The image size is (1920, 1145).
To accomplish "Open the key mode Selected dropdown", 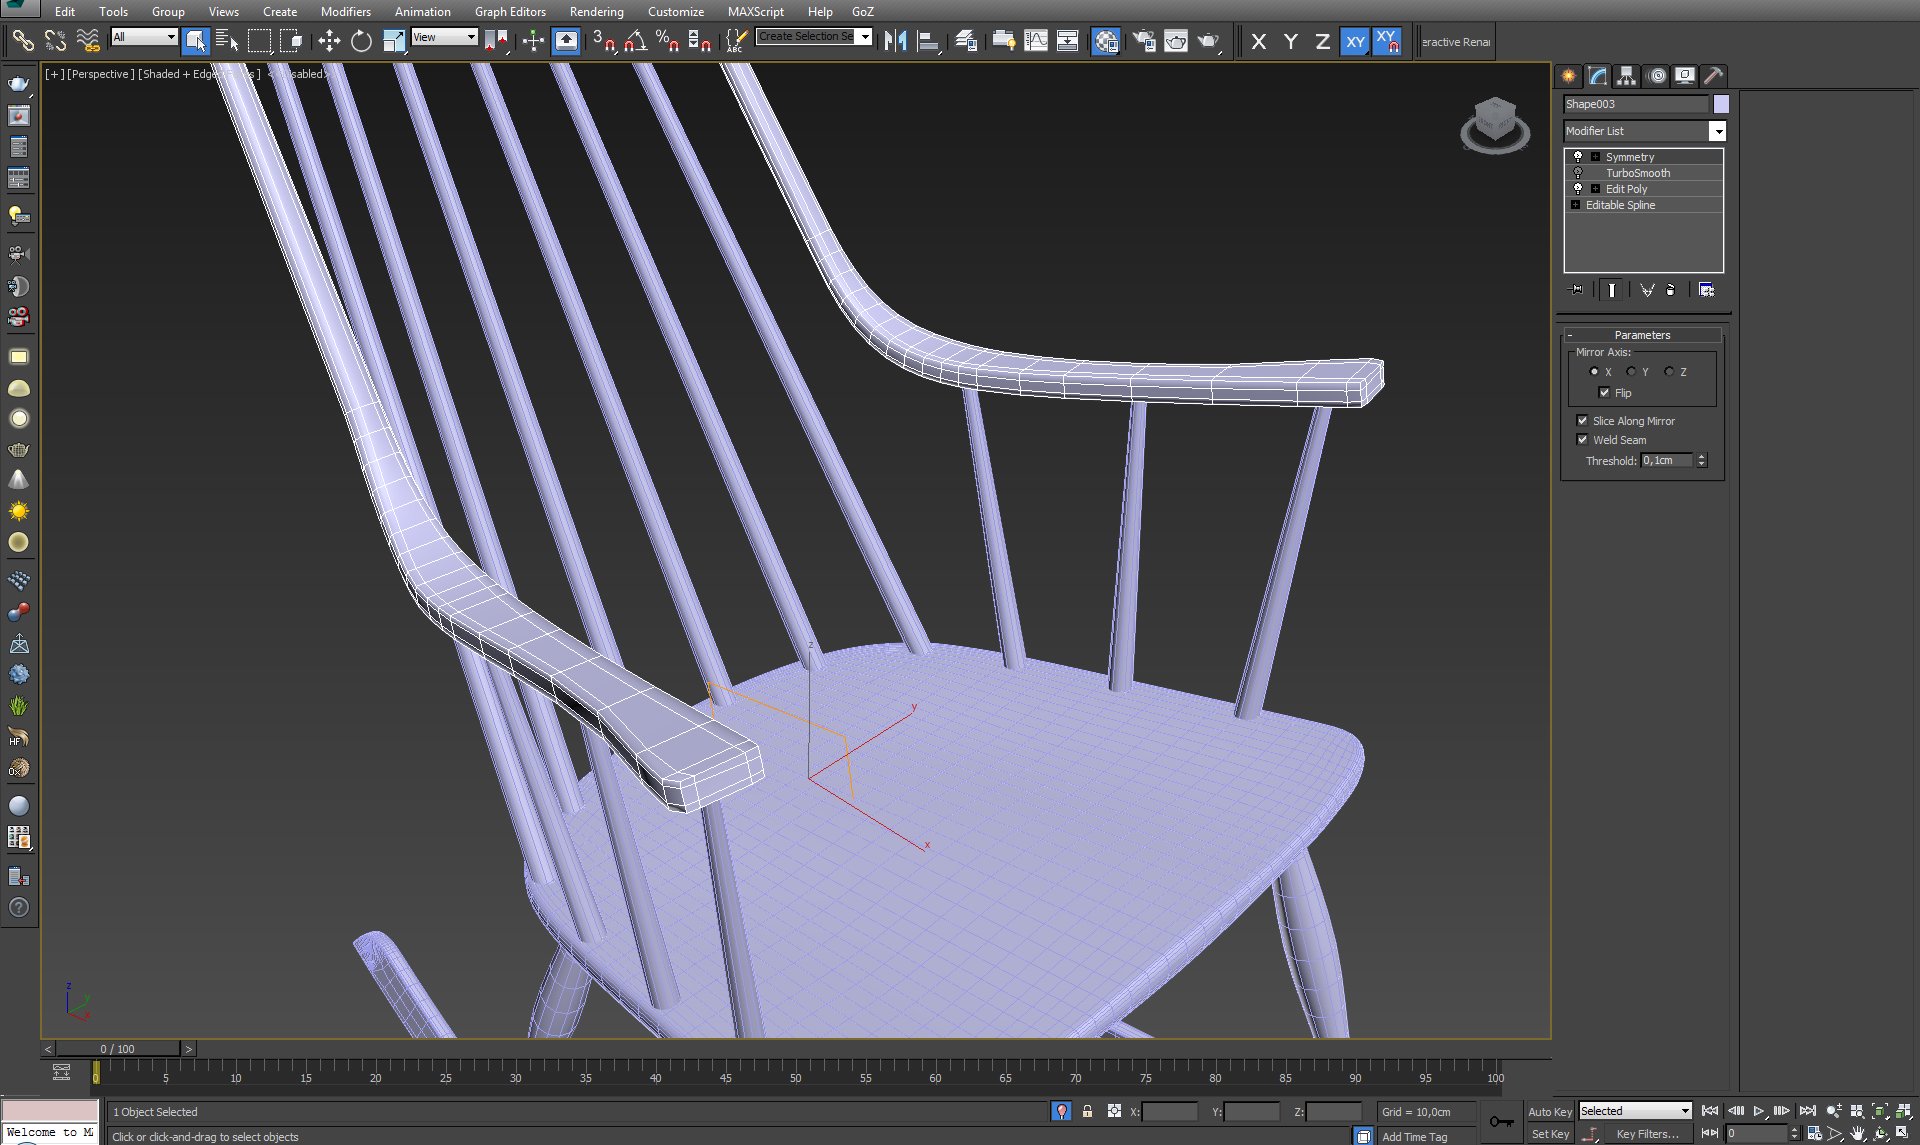I will click(x=1635, y=1111).
